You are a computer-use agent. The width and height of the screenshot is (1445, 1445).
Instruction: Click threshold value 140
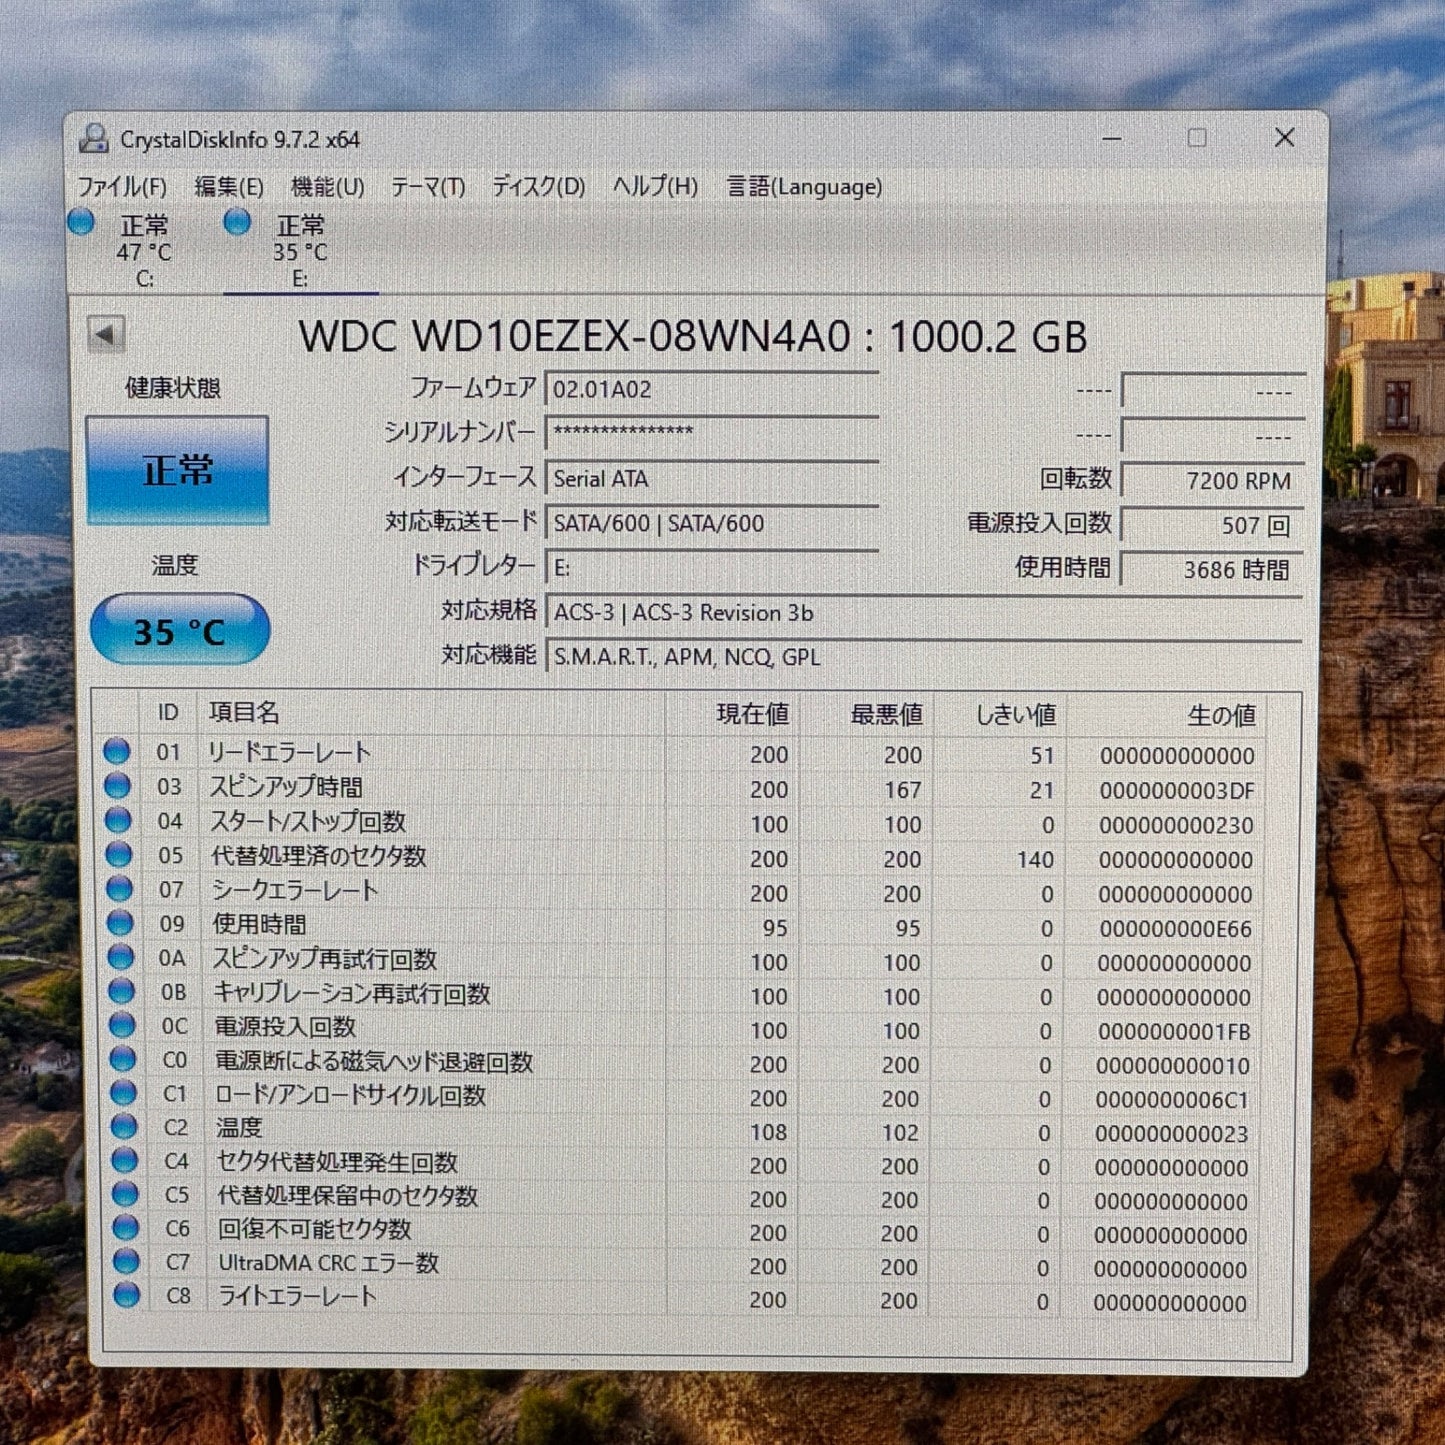pos(1035,860)
